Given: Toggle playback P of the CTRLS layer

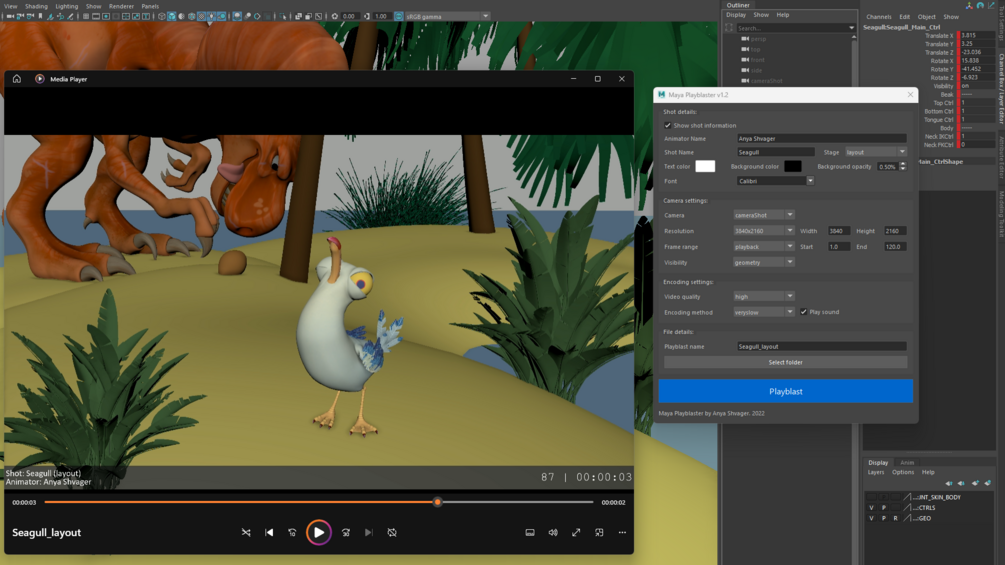Looking at the screenshot, I should click(884, 507).
